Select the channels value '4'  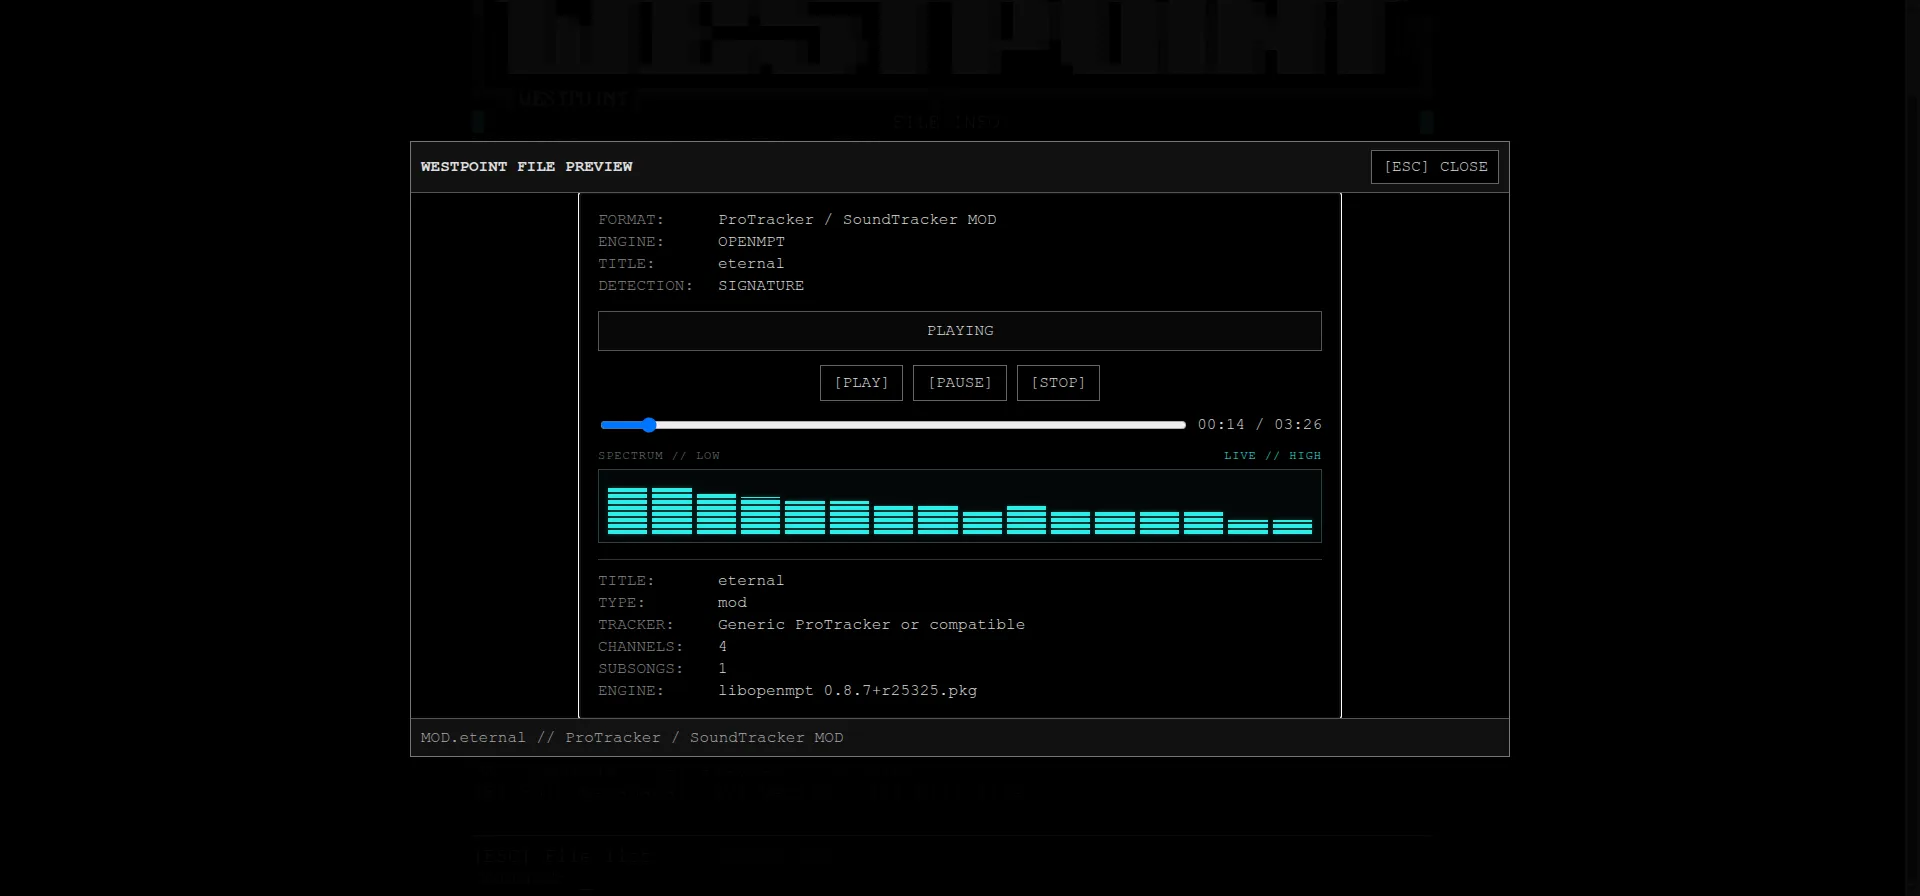(722, 647)
